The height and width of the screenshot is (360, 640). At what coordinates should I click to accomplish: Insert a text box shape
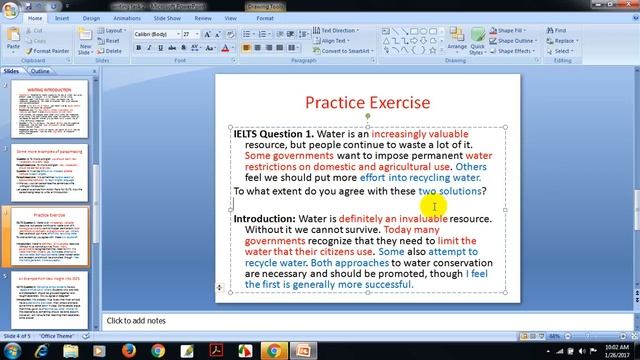(386, 31)
